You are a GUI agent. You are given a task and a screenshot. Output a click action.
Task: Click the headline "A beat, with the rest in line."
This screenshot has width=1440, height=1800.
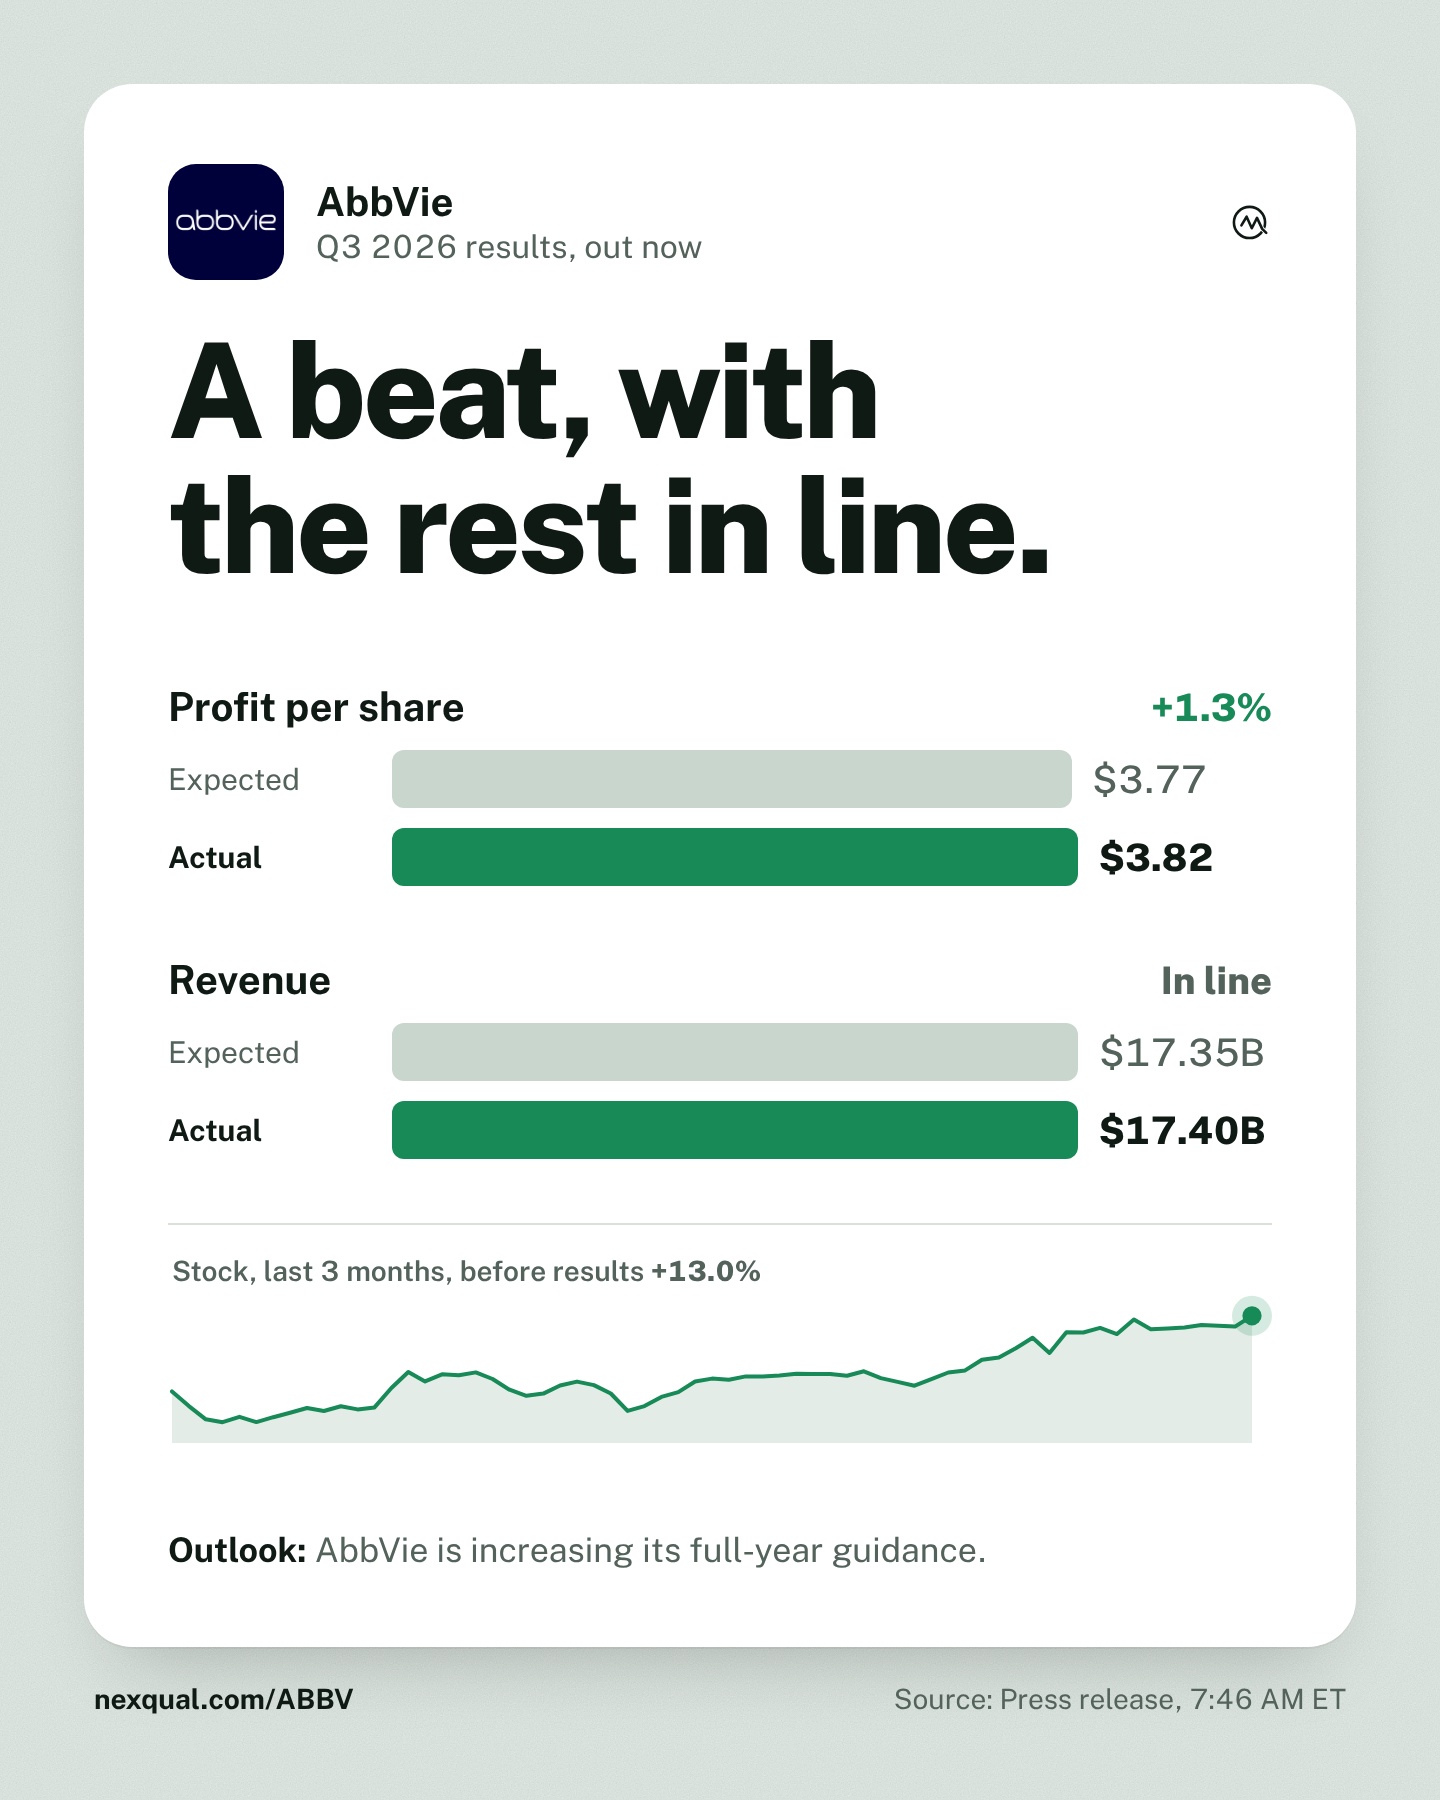coord(610,459)
